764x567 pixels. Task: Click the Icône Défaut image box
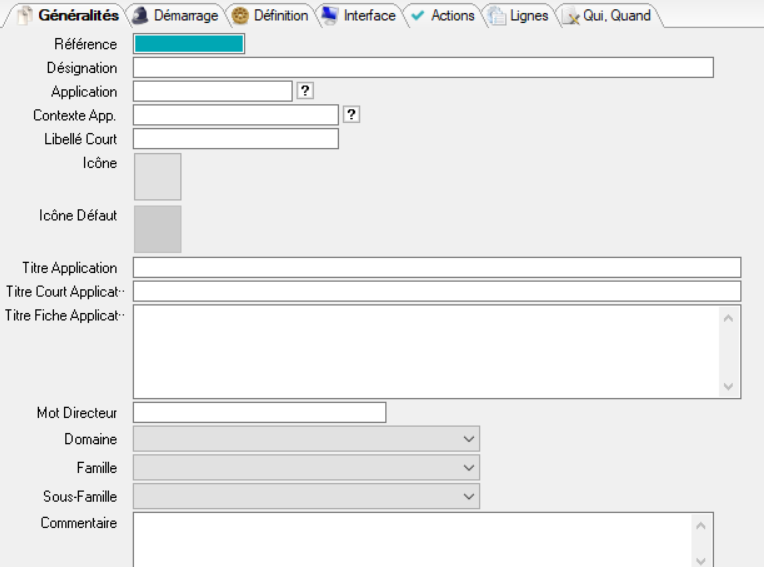click(157, 229)
